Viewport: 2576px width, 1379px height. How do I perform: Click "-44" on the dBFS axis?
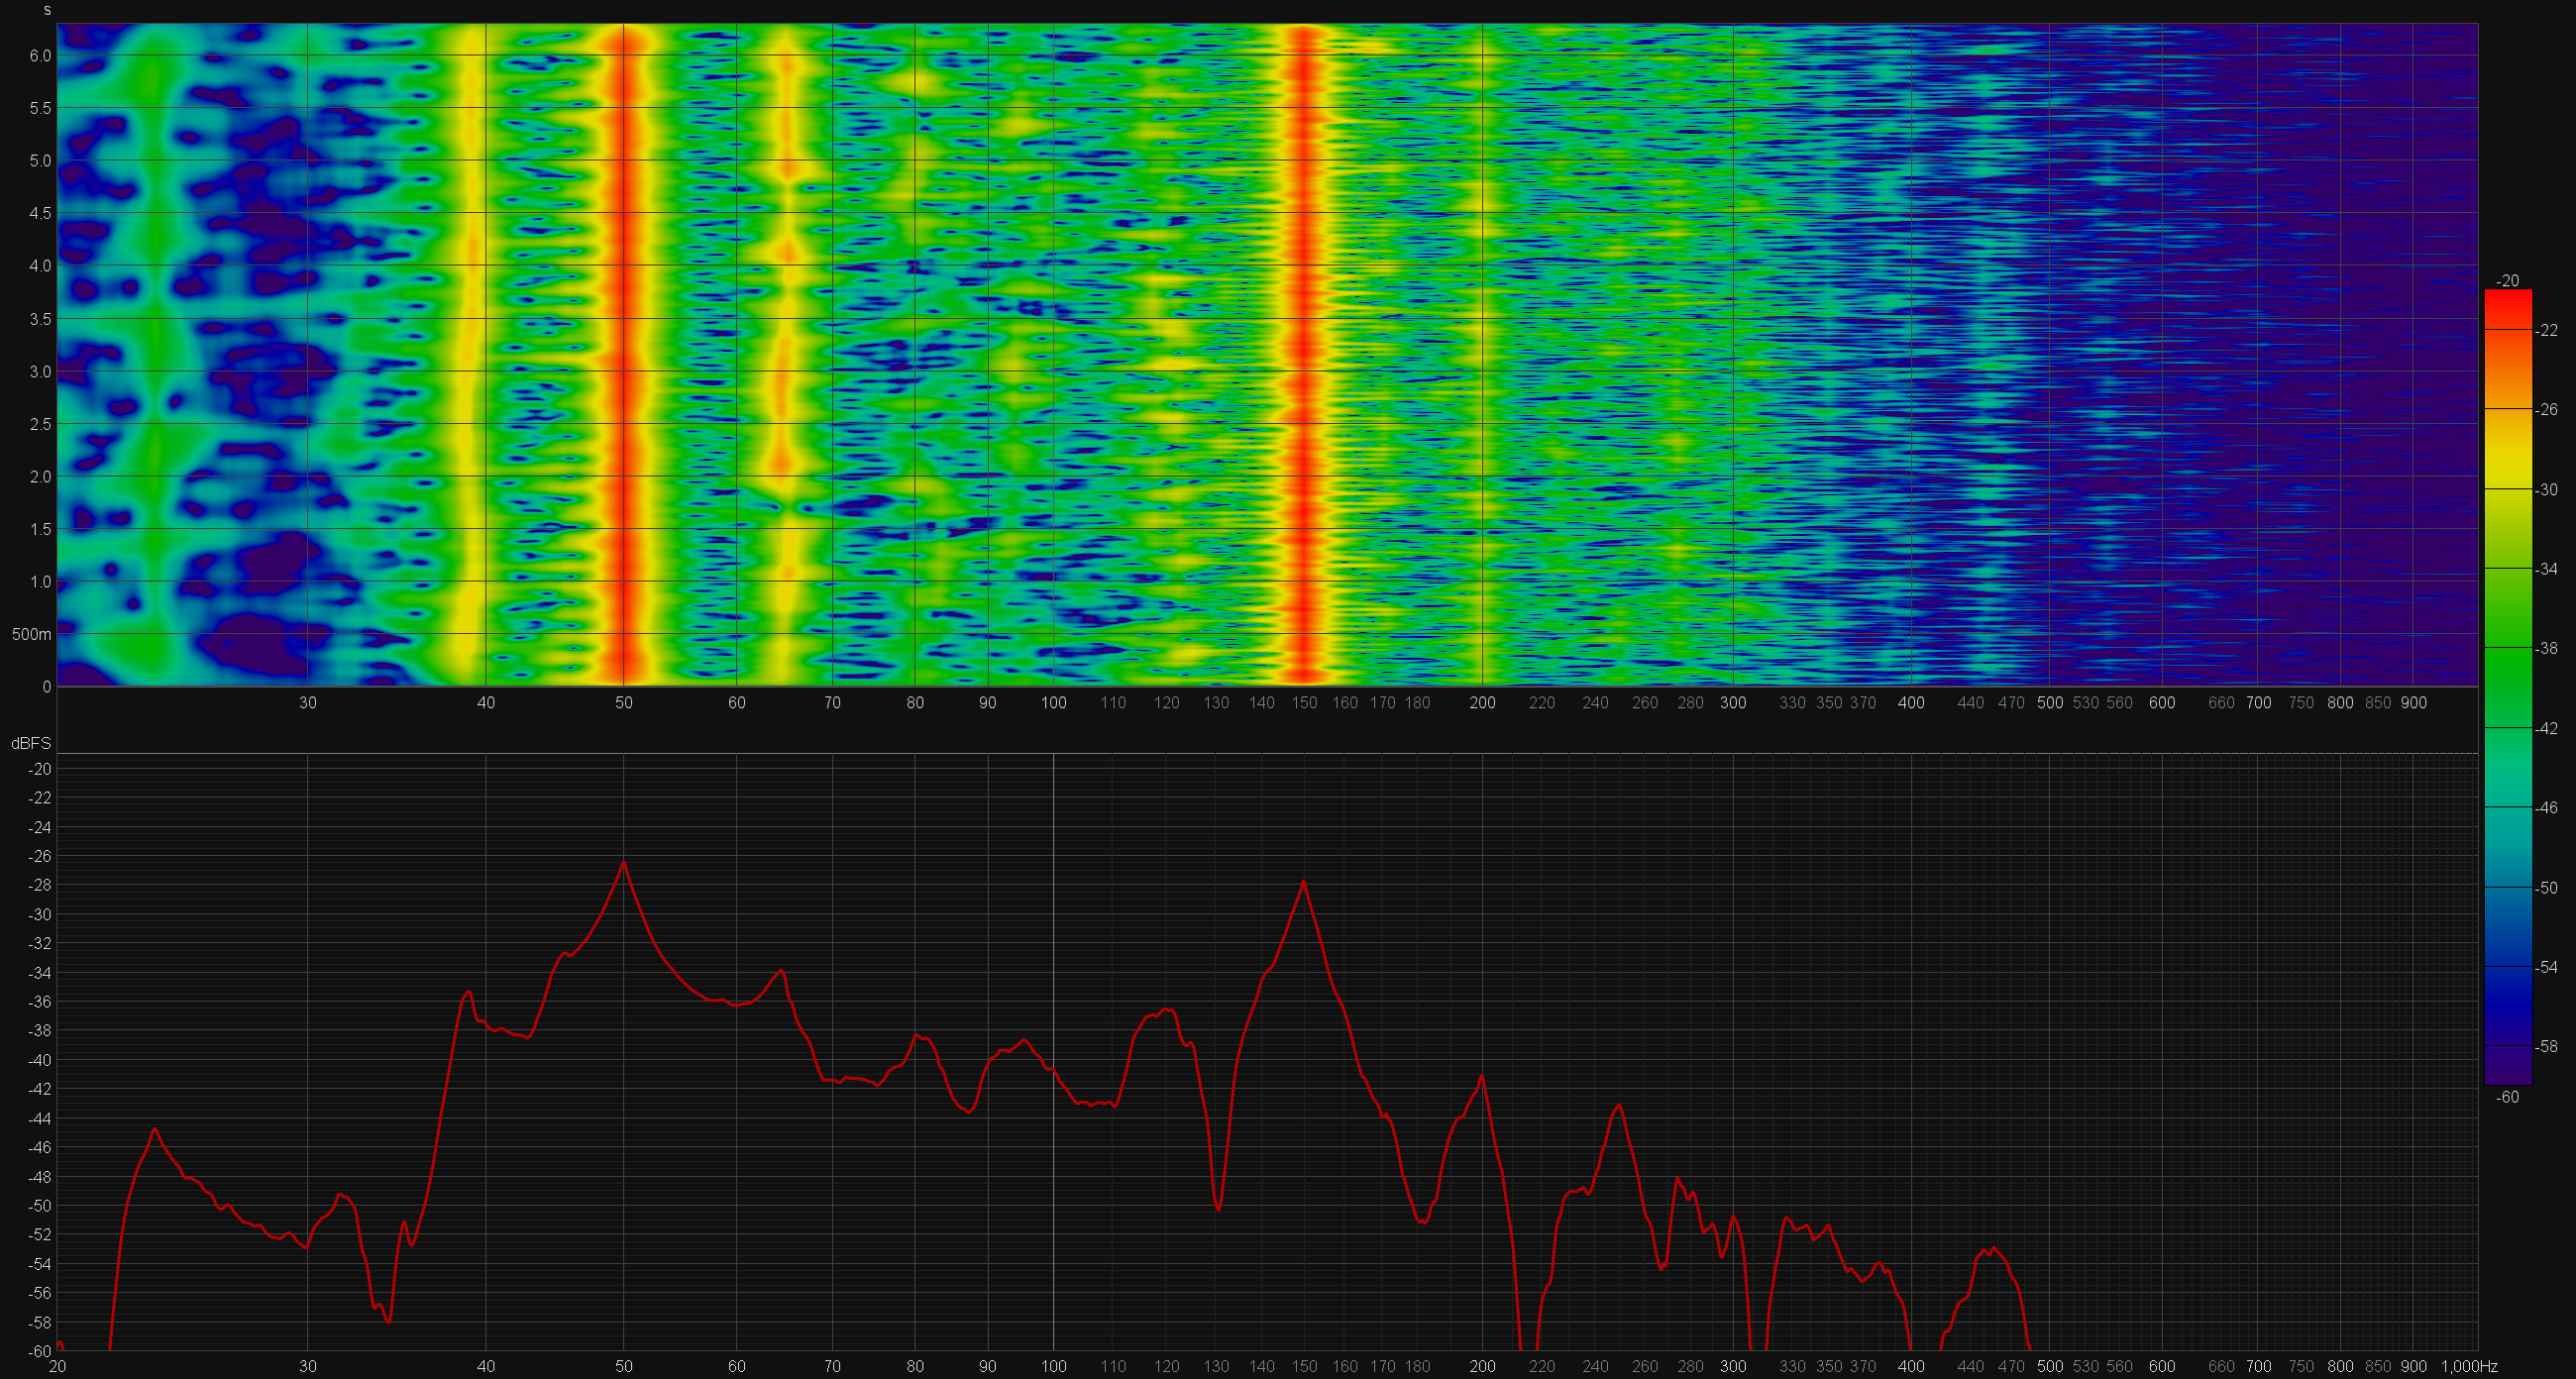(40, 1118)
